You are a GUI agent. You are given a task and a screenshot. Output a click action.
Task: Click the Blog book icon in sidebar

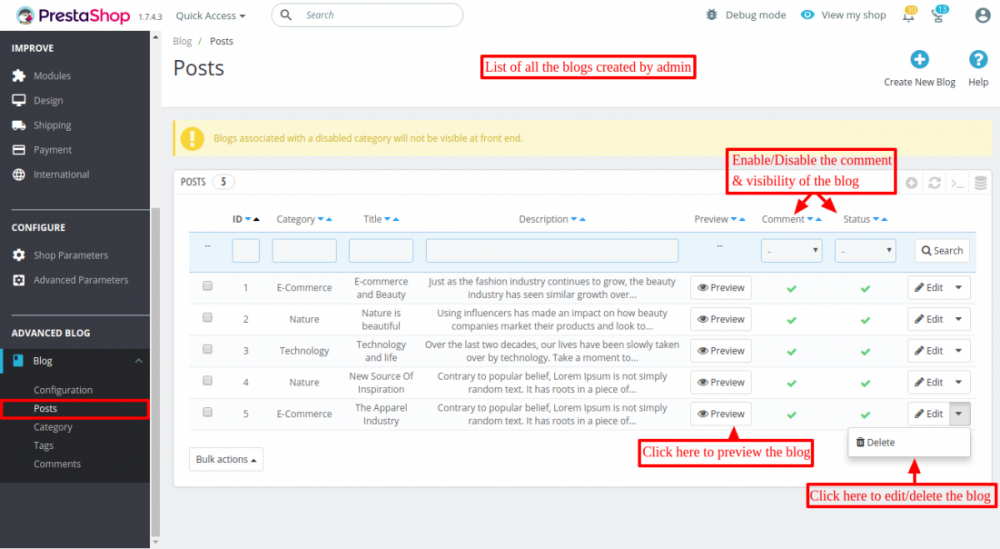coord(18,361)
